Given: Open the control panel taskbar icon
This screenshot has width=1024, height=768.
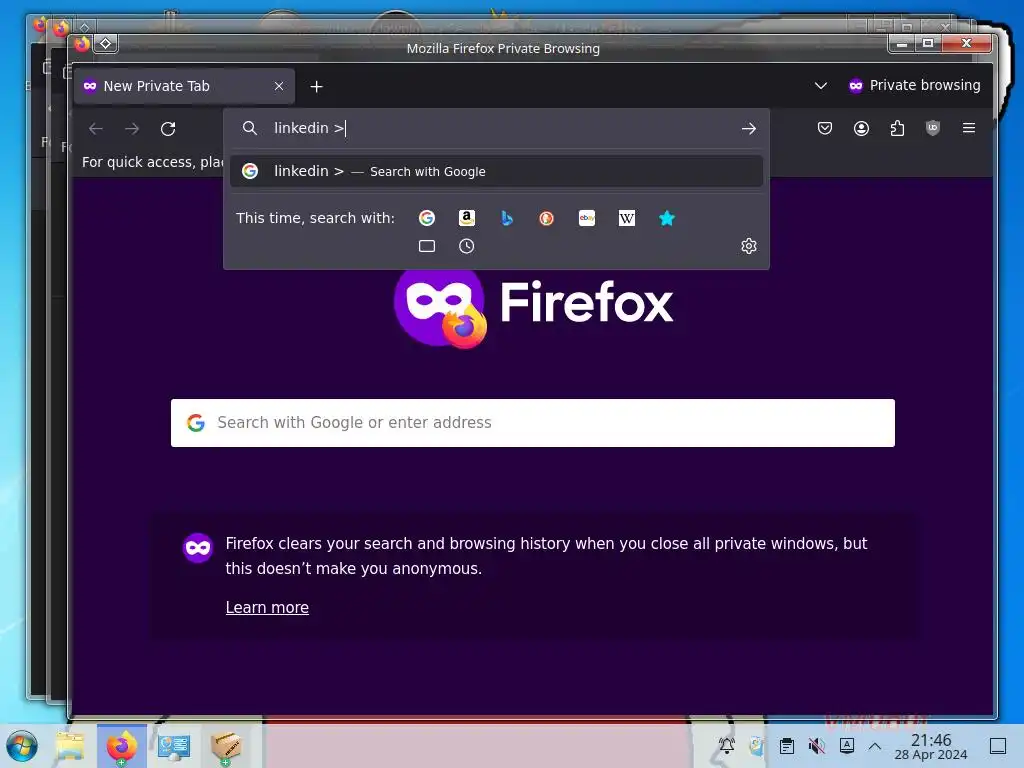Looking at the screenshot, I should point(174,746).
